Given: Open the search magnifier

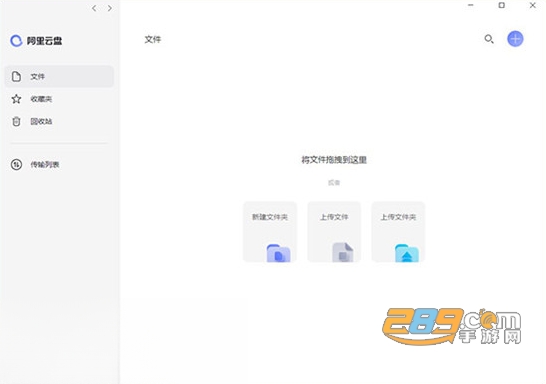Looking at the screenshot, I should (489, 39).
